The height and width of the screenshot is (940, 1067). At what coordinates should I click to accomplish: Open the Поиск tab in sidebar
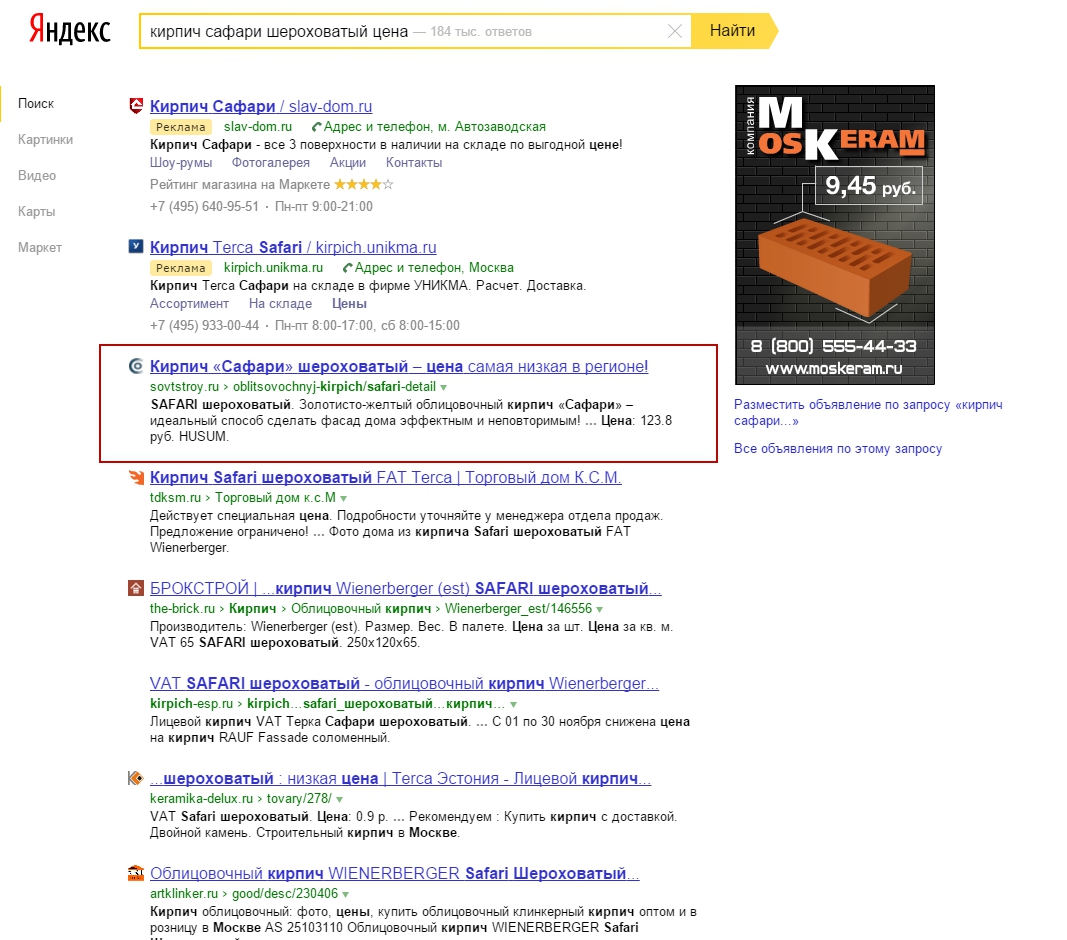(x=36, y=103)
